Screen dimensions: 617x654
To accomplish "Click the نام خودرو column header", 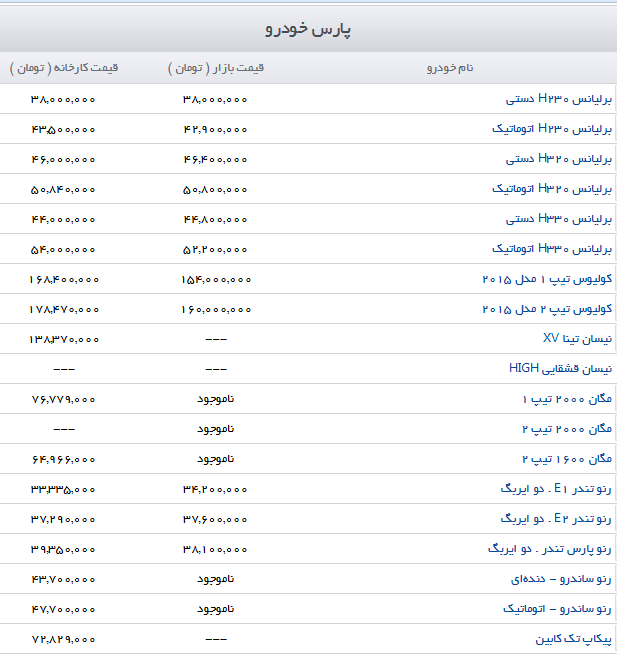I will point(450,68).
